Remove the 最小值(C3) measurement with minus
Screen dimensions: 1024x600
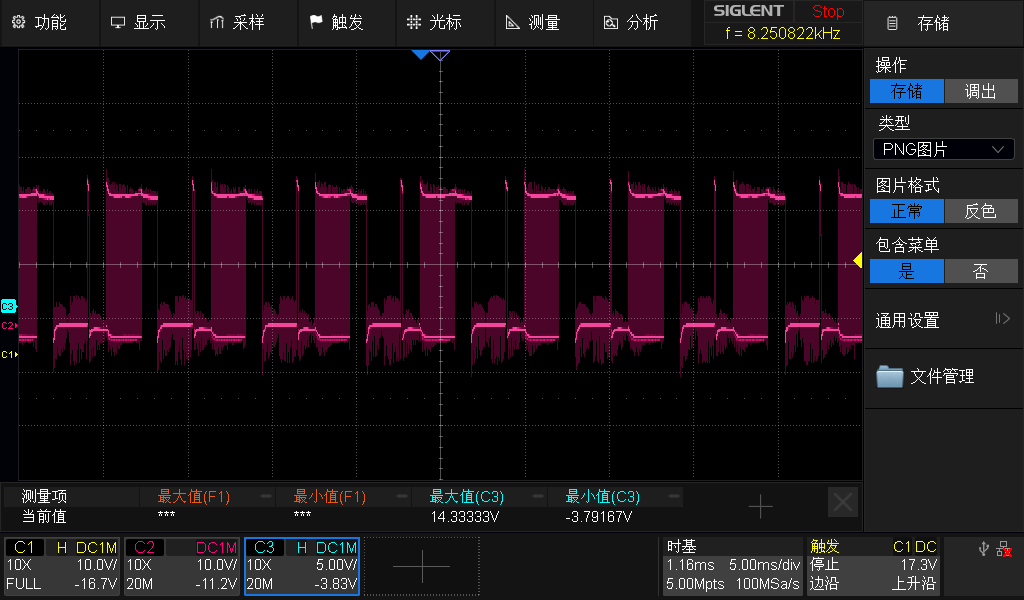[674, 496]
